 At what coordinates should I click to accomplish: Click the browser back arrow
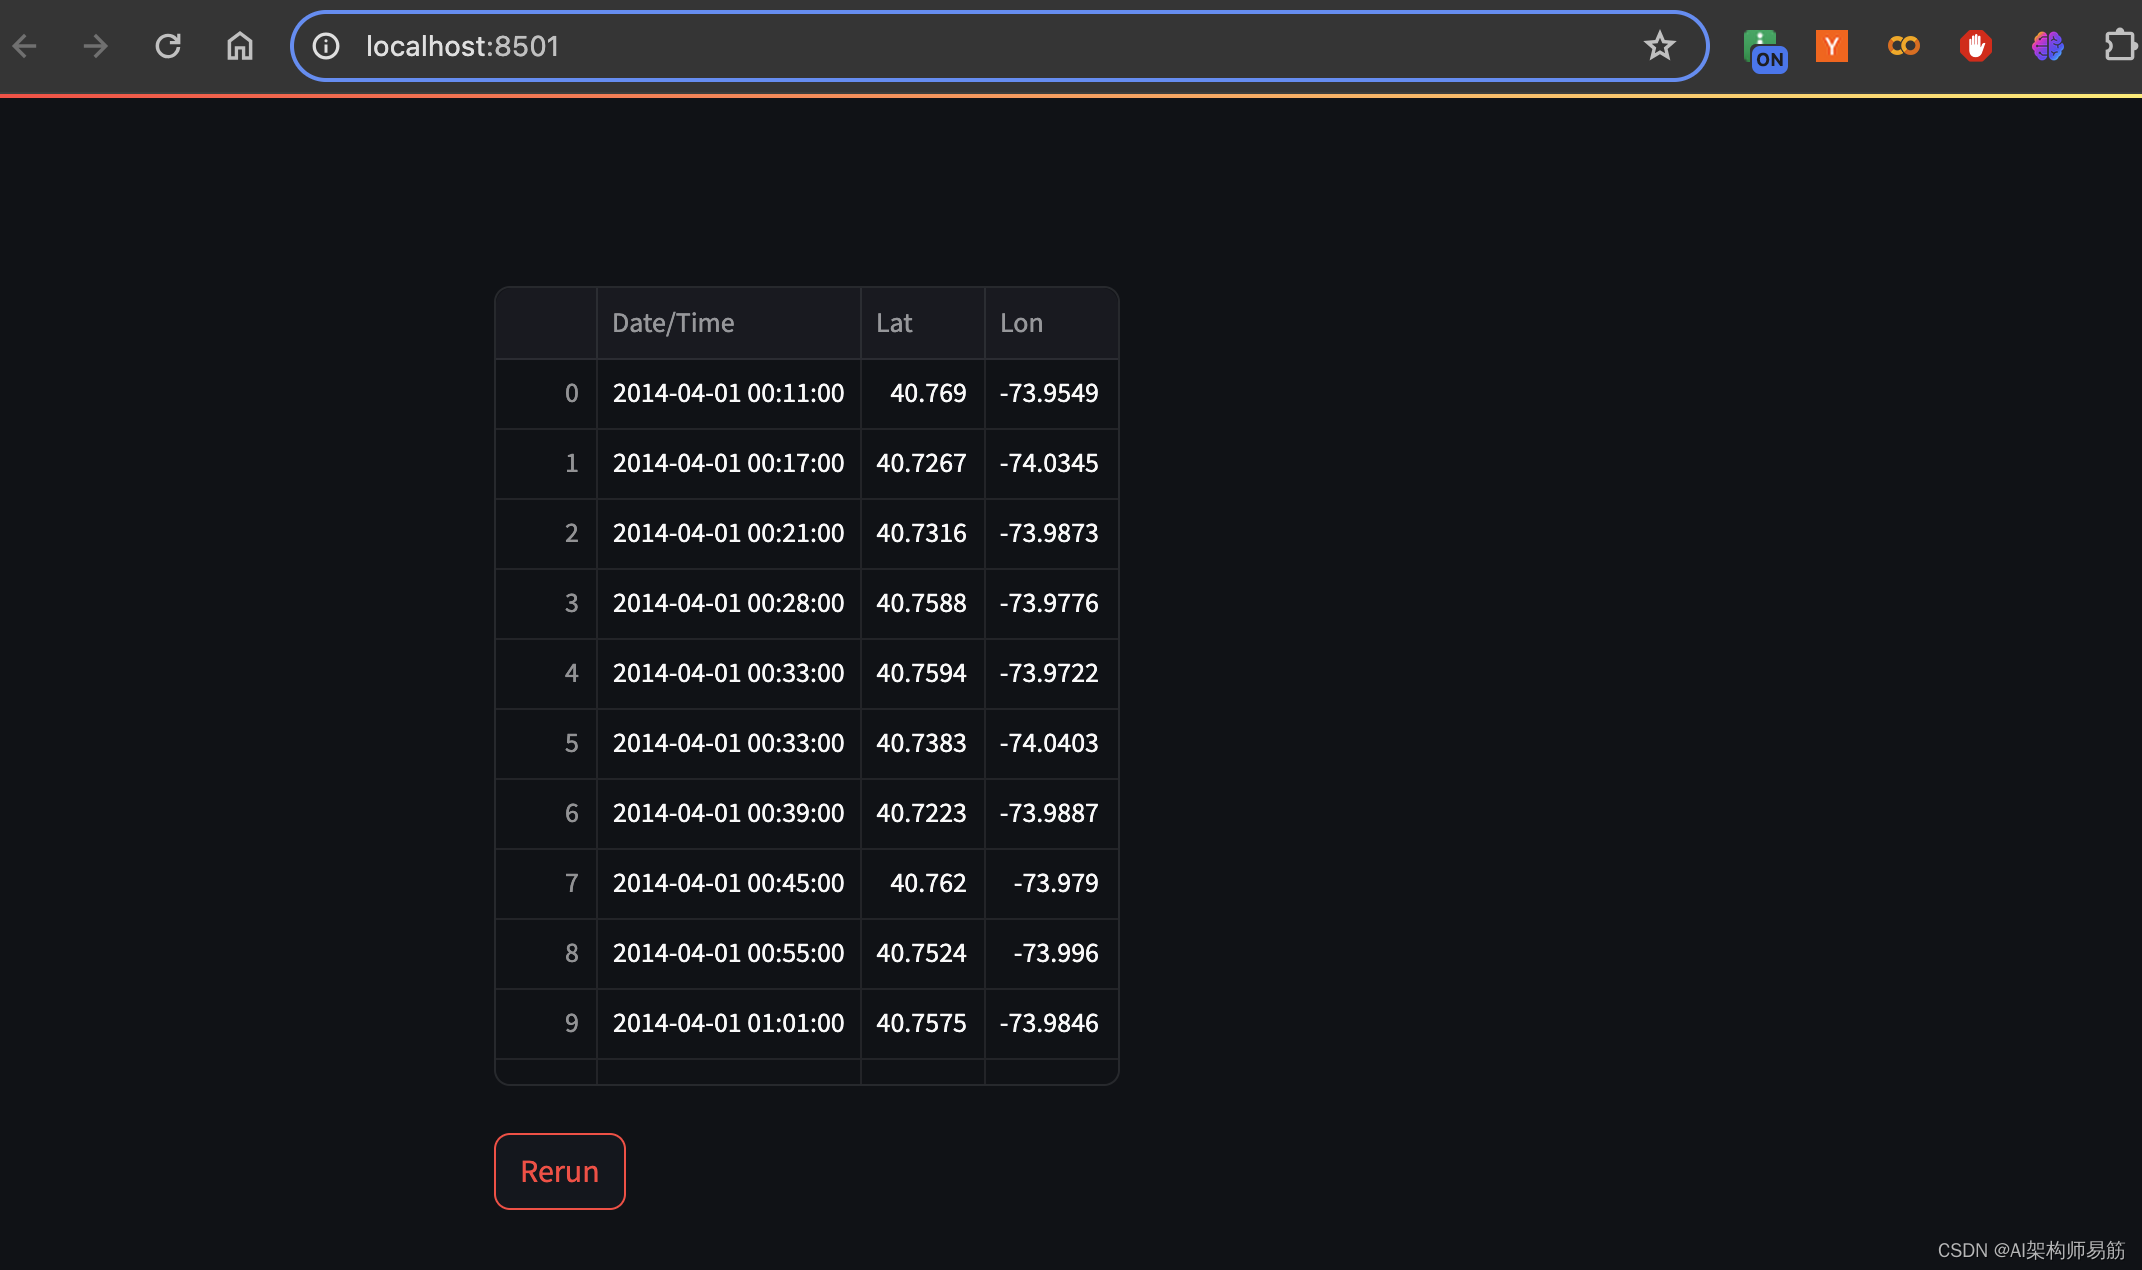tap(25, 46)
